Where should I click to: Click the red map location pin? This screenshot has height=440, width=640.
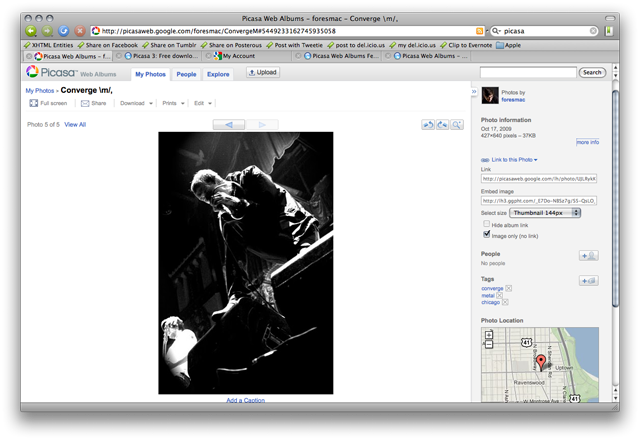[x=541, y=362]
